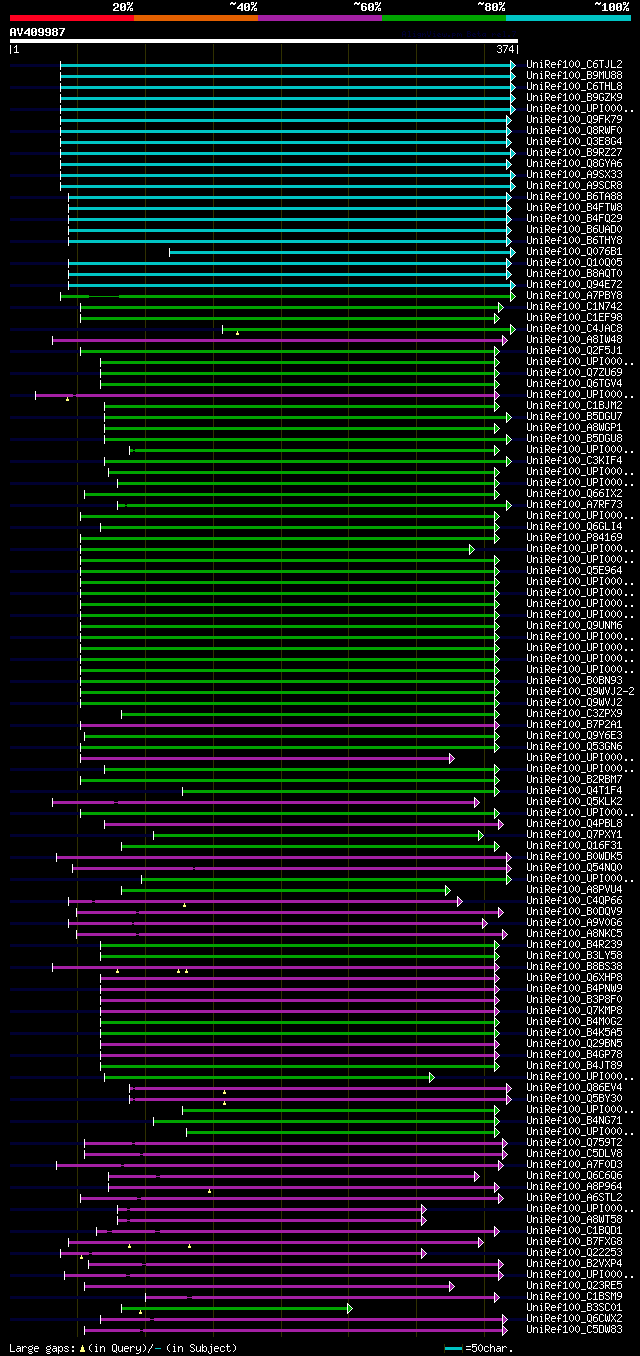Click the UniRef100_Q53GN6 label
640x1356 pixels.
click(x=574, y=746)
